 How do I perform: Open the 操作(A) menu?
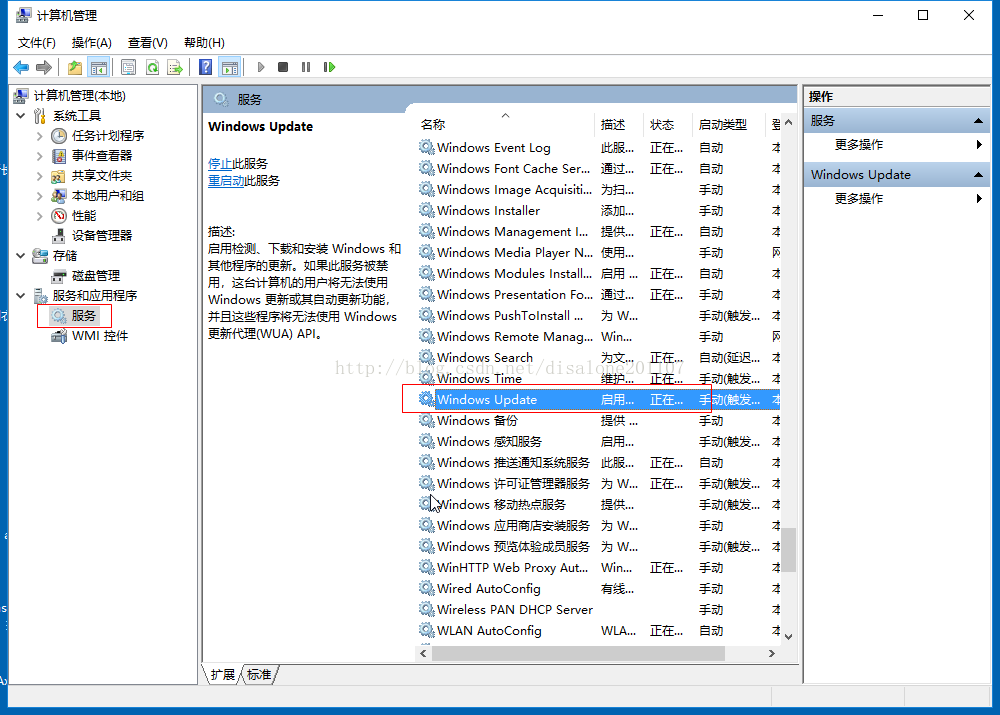pyautogui.click(x=92, y=43)
